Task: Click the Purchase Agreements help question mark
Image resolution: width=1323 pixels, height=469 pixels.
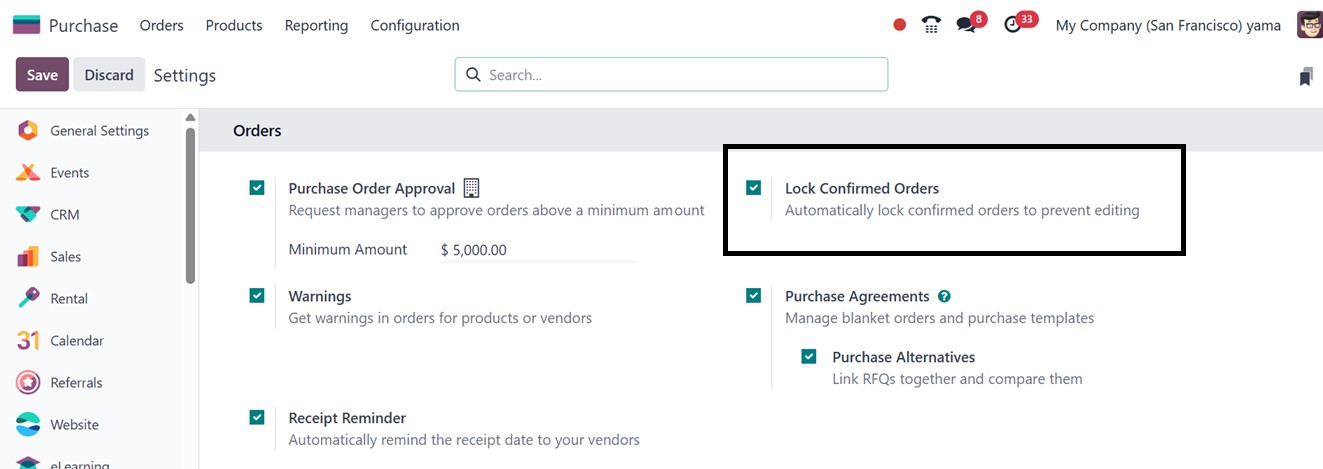Action: tap(944, 296)
